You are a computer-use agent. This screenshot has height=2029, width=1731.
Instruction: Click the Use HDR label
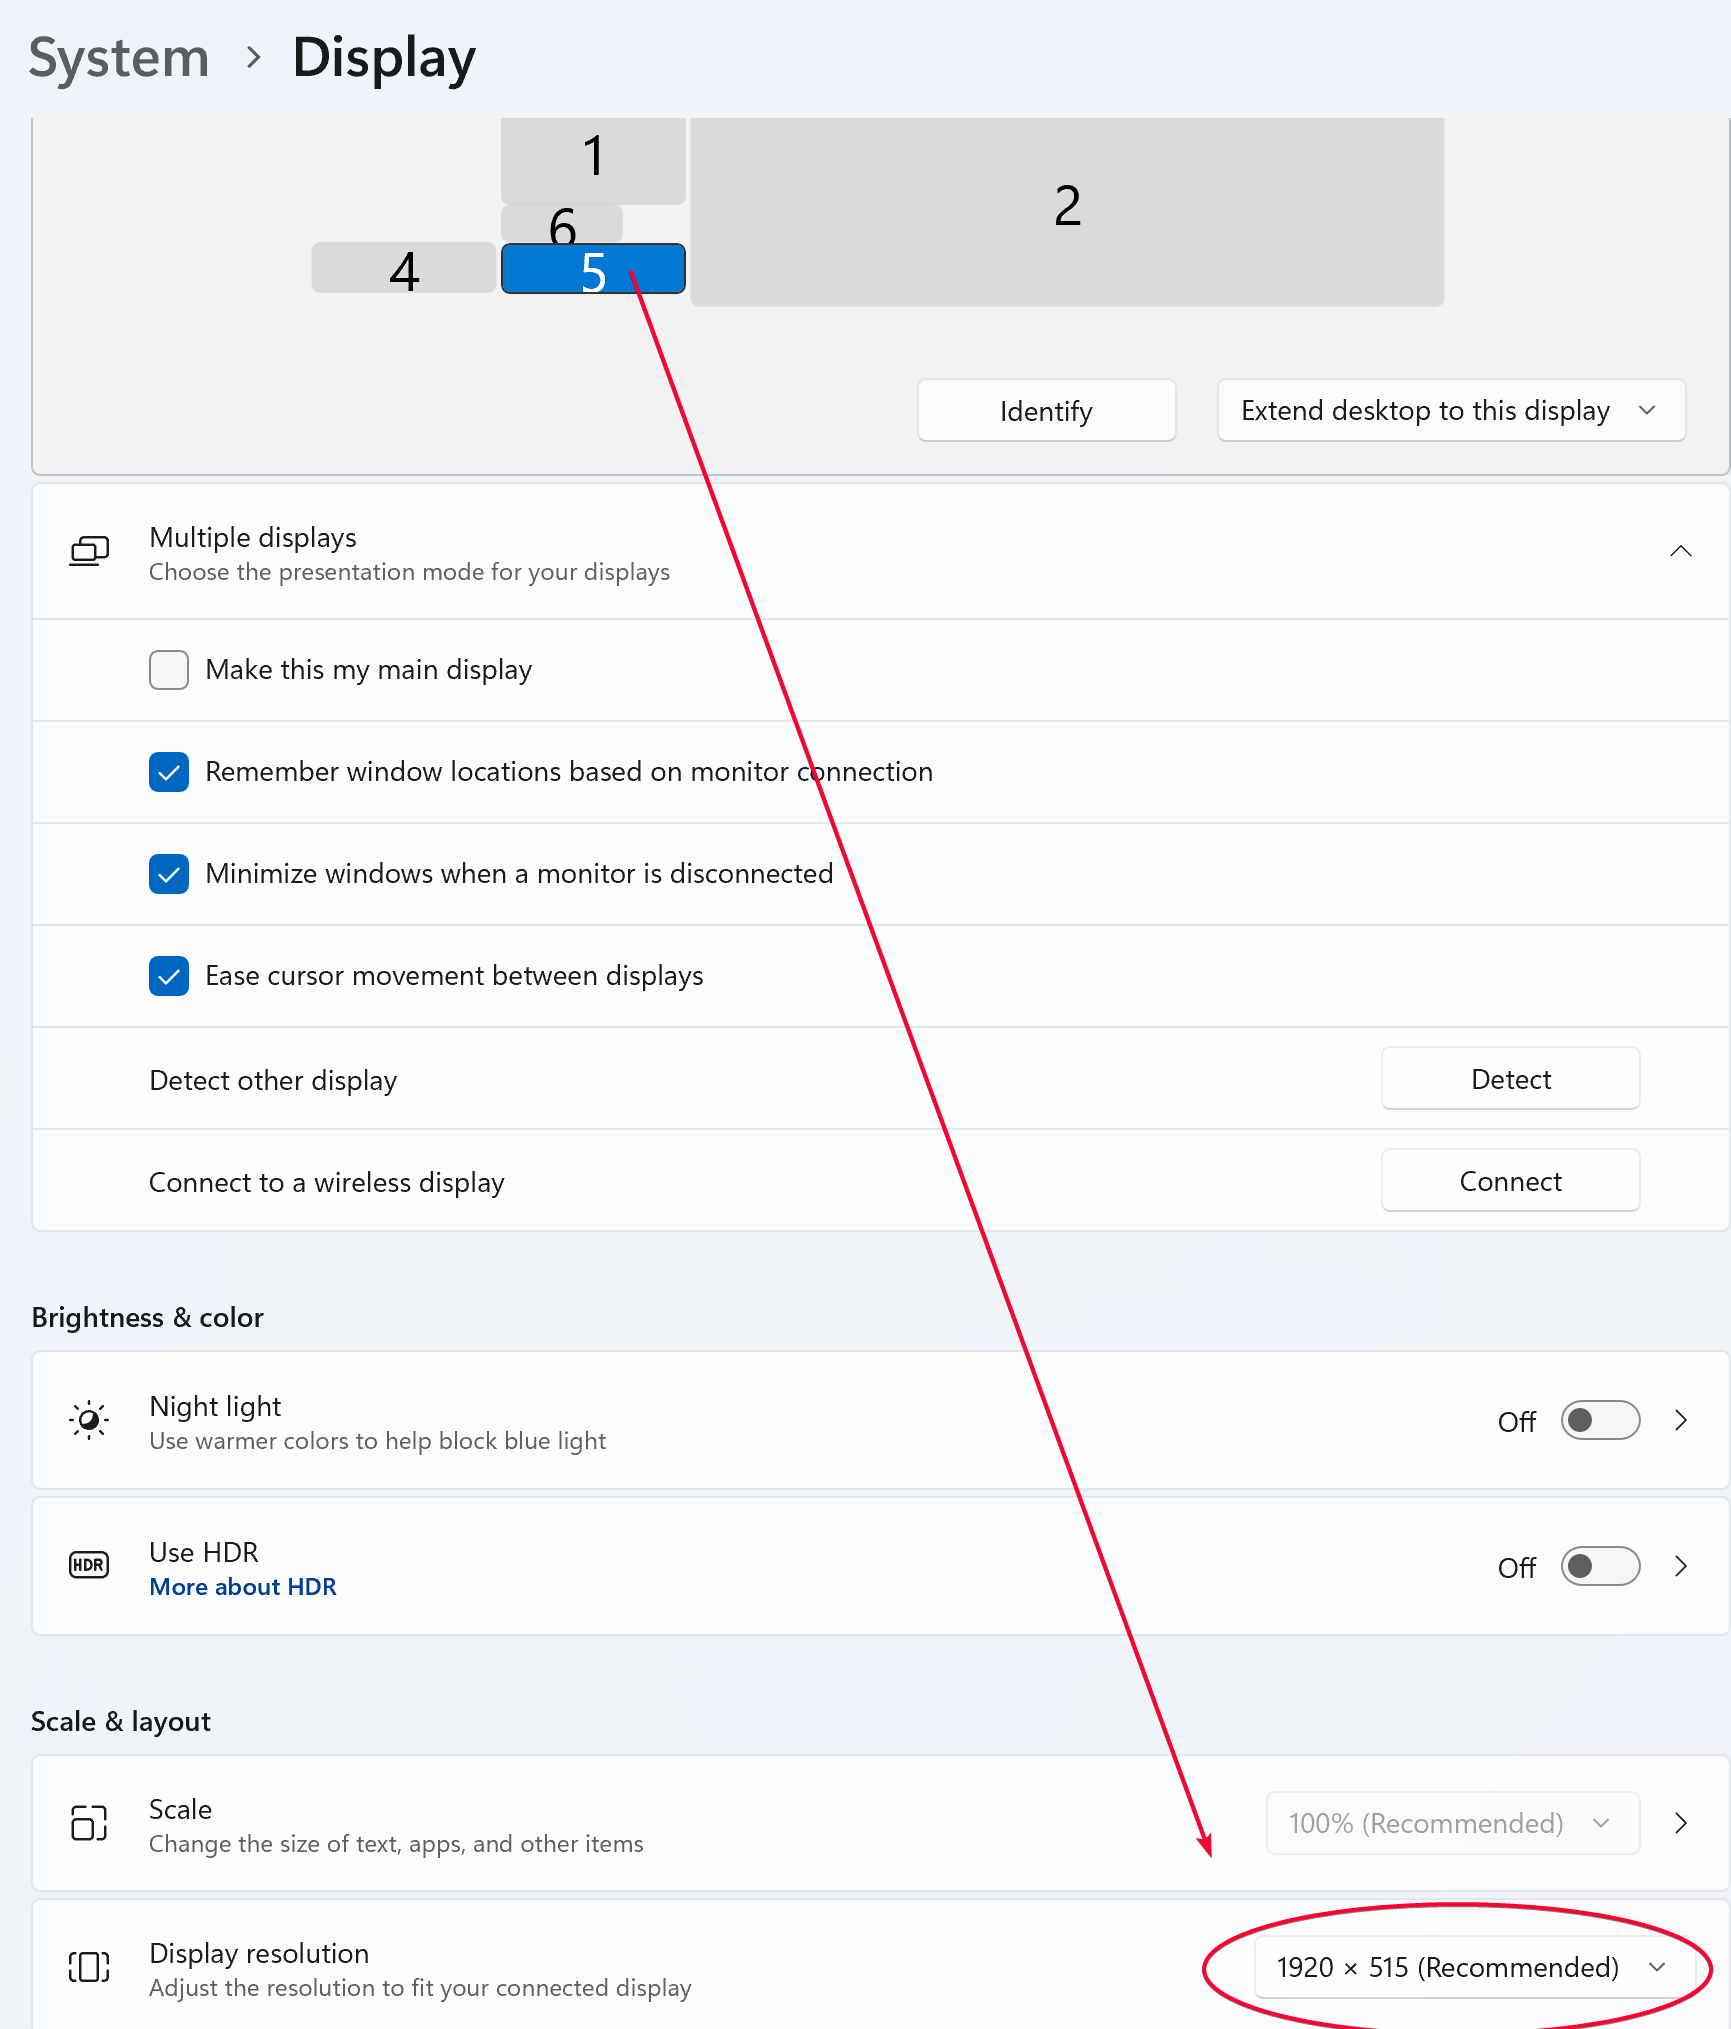204,1552
